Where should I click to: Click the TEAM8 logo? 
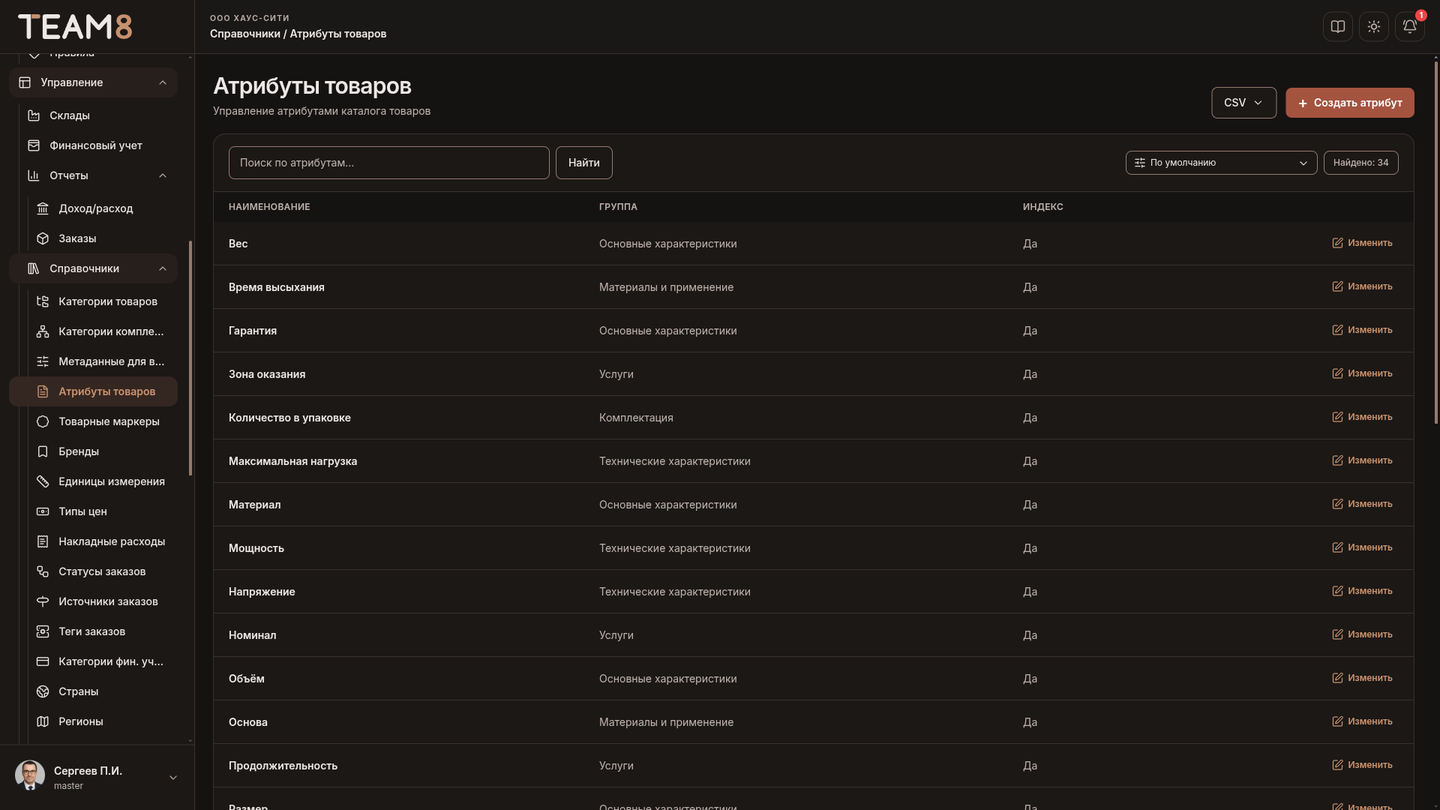[x=75, y=27]
